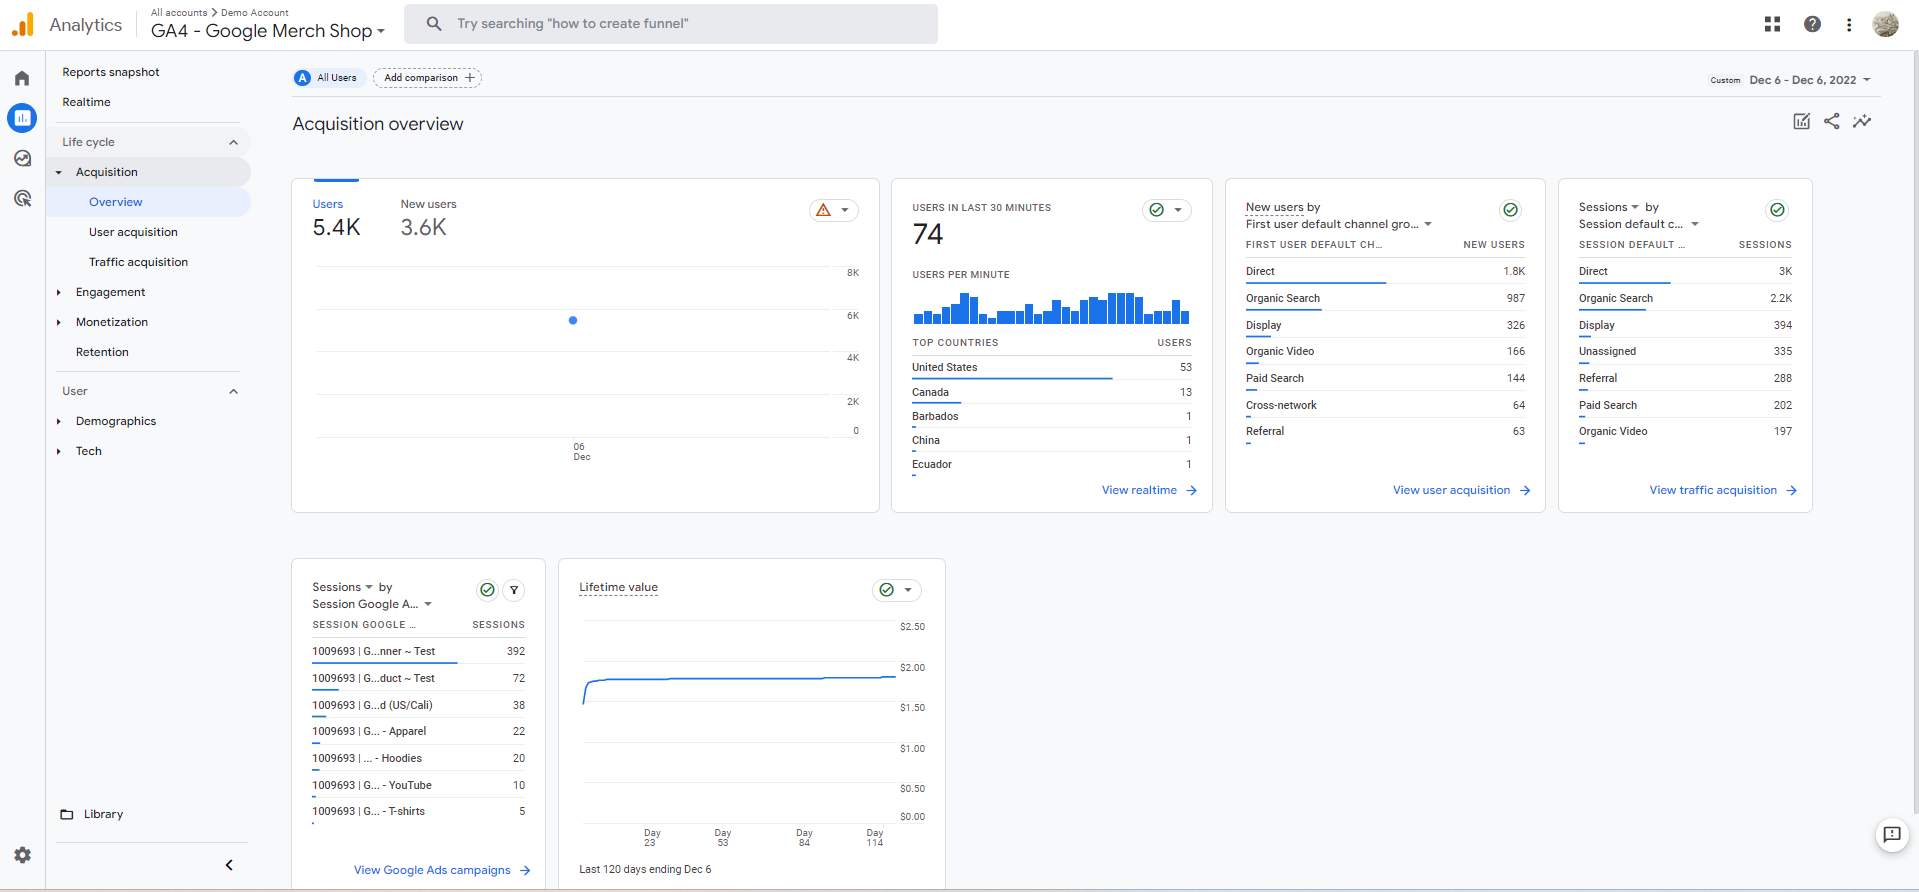Click the search input field
Image resolution: width=1919 pixels, height=892 pixels.
(671, 24)
